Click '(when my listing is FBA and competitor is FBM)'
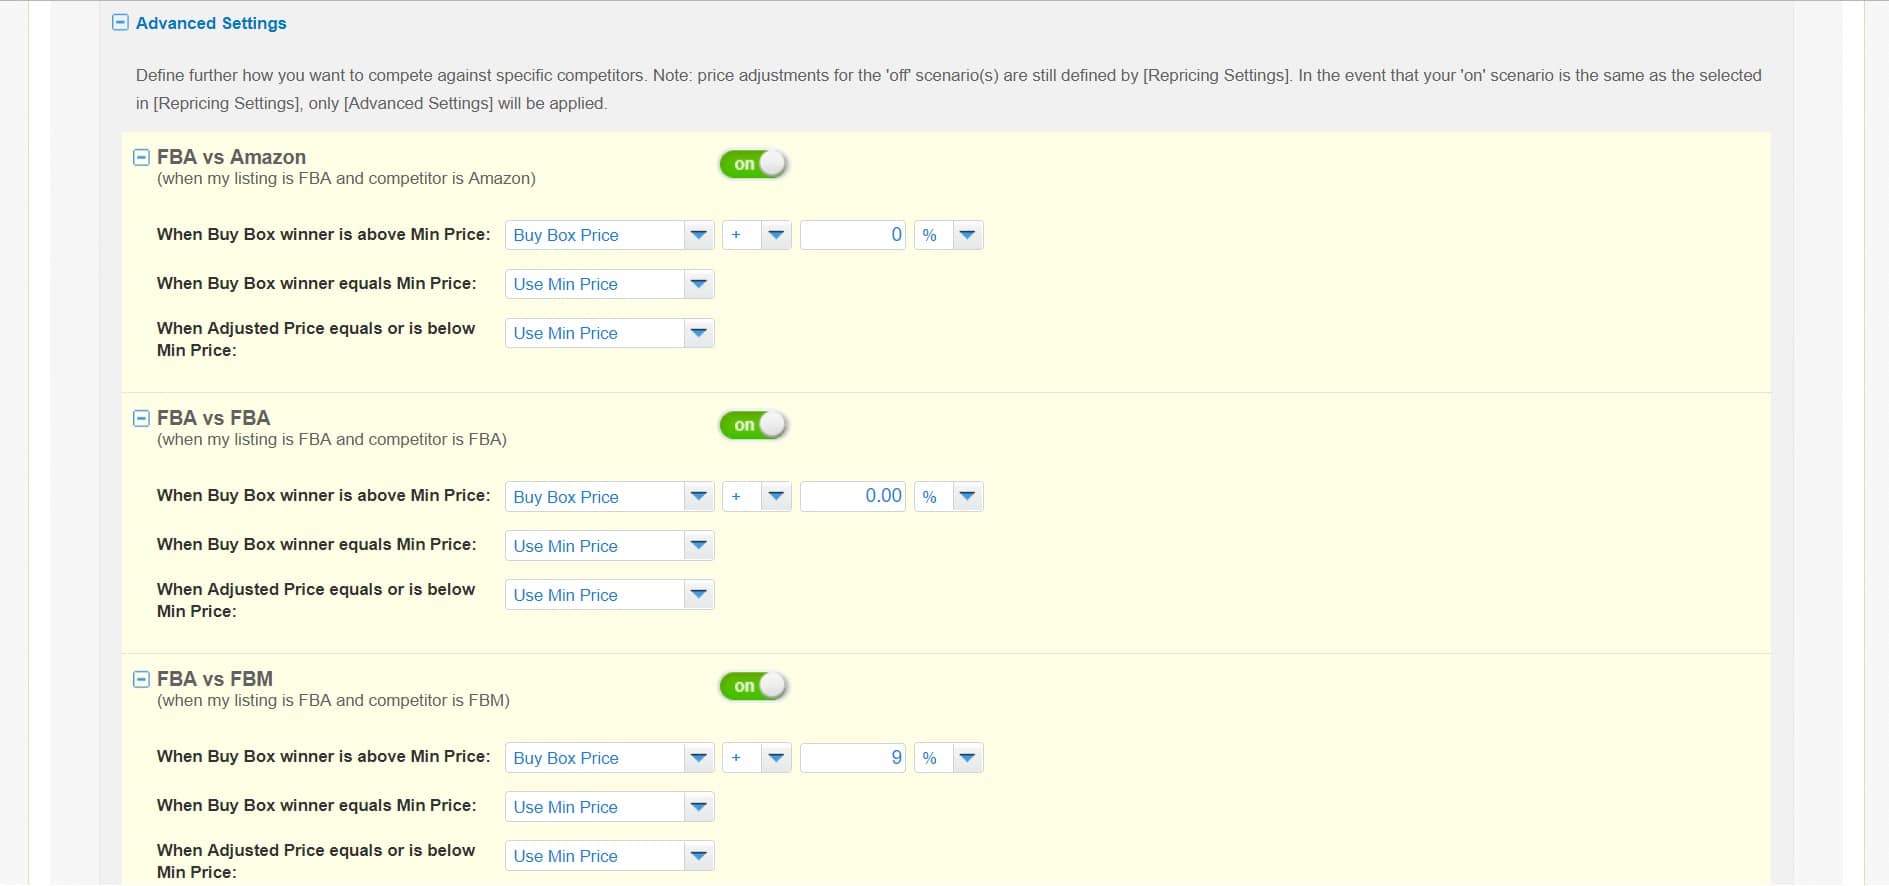This screenshot has height=886, width=1889. [x=333, y=701]
